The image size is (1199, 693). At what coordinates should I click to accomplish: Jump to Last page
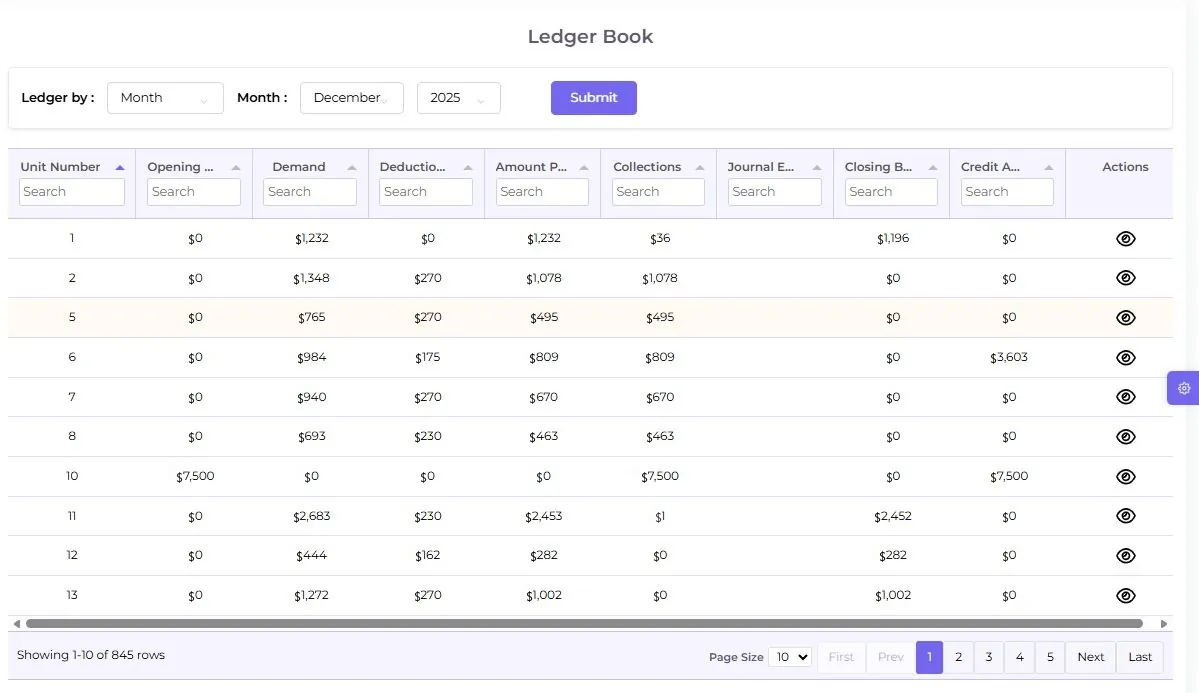pyautogui.click(x=1140, y=657)
